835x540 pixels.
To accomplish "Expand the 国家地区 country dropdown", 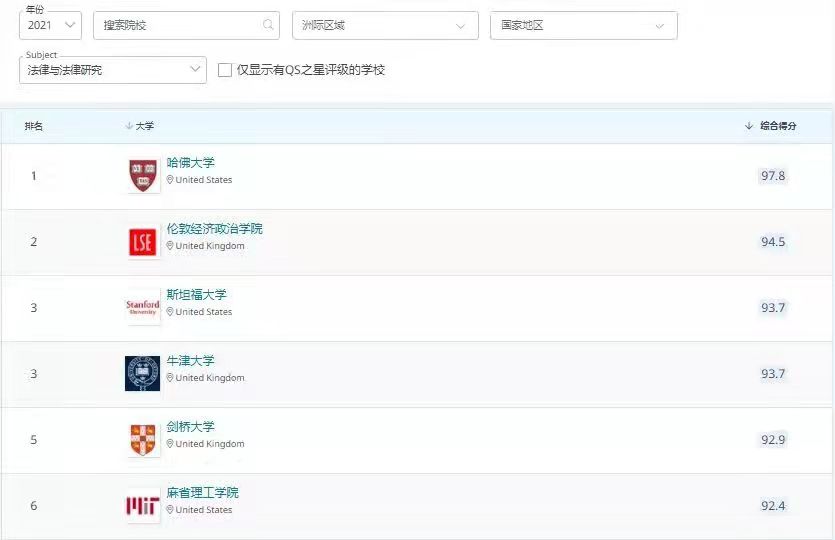I will [x=584, y=25].
